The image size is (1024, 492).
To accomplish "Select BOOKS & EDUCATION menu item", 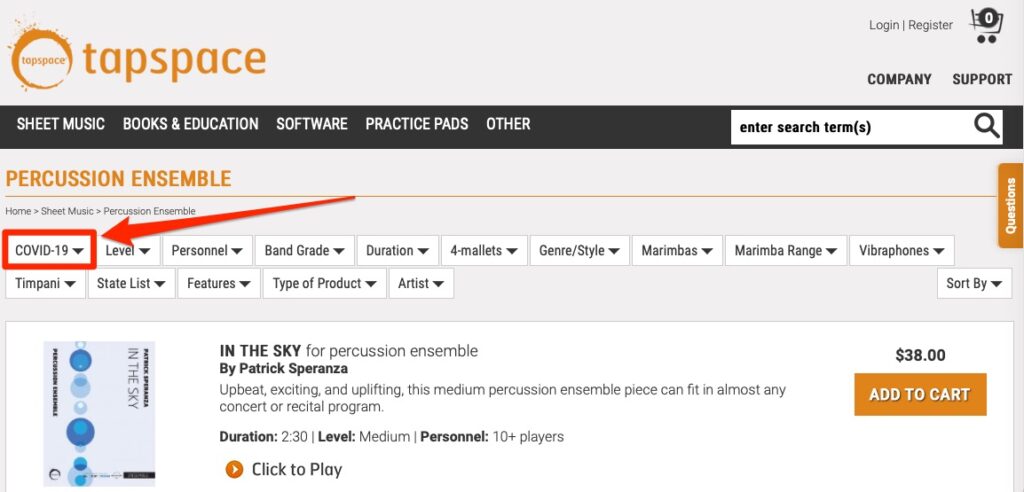I will point(191,124).
